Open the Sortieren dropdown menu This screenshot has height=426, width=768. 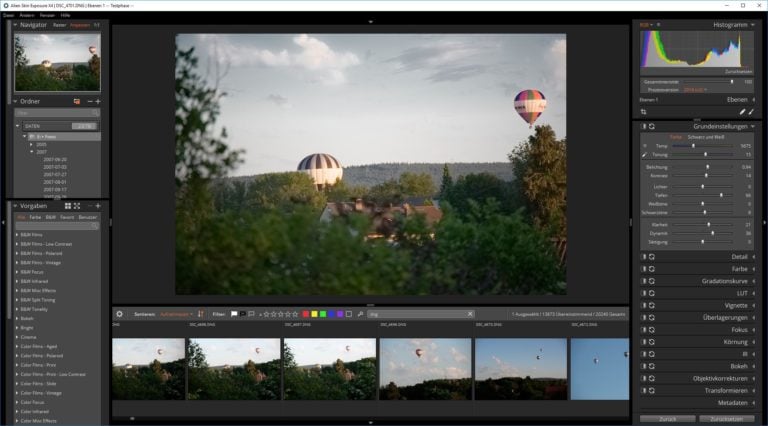[x=175, y=314]
